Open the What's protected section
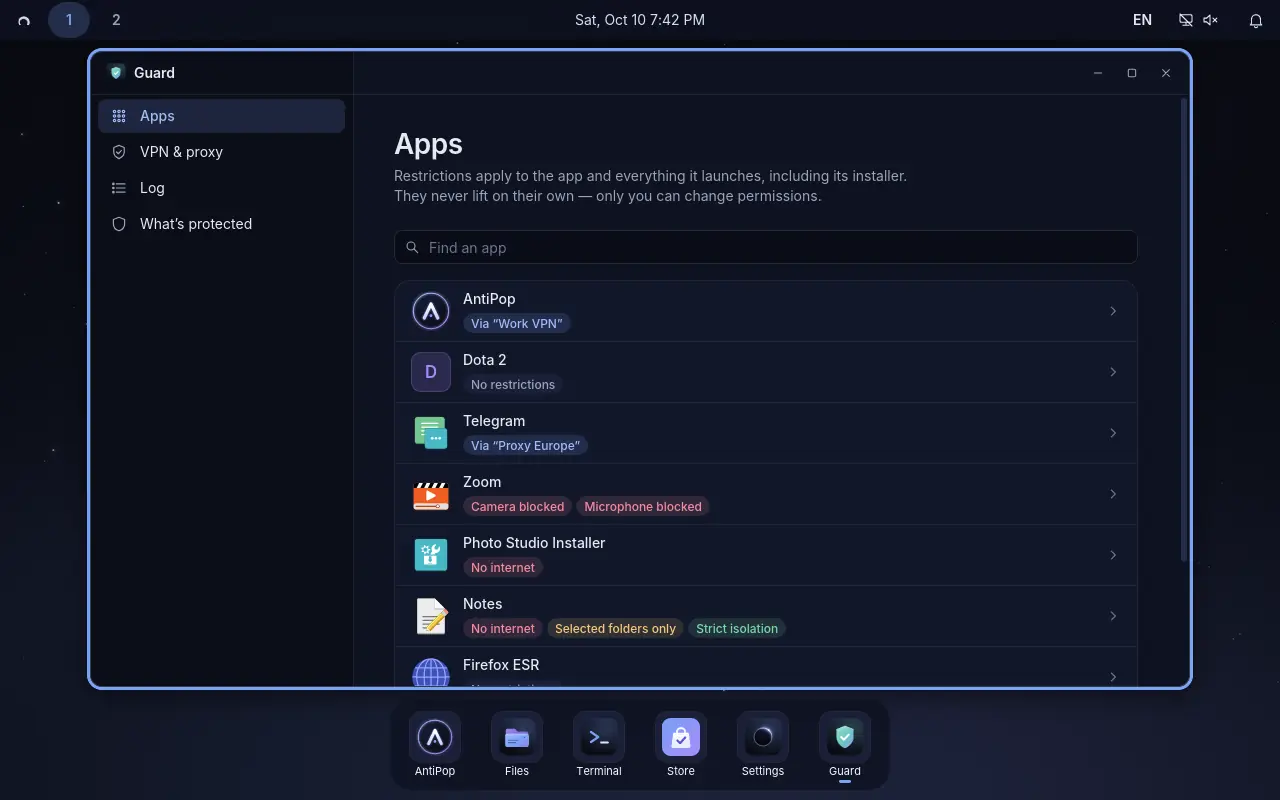 coord(221,224)
